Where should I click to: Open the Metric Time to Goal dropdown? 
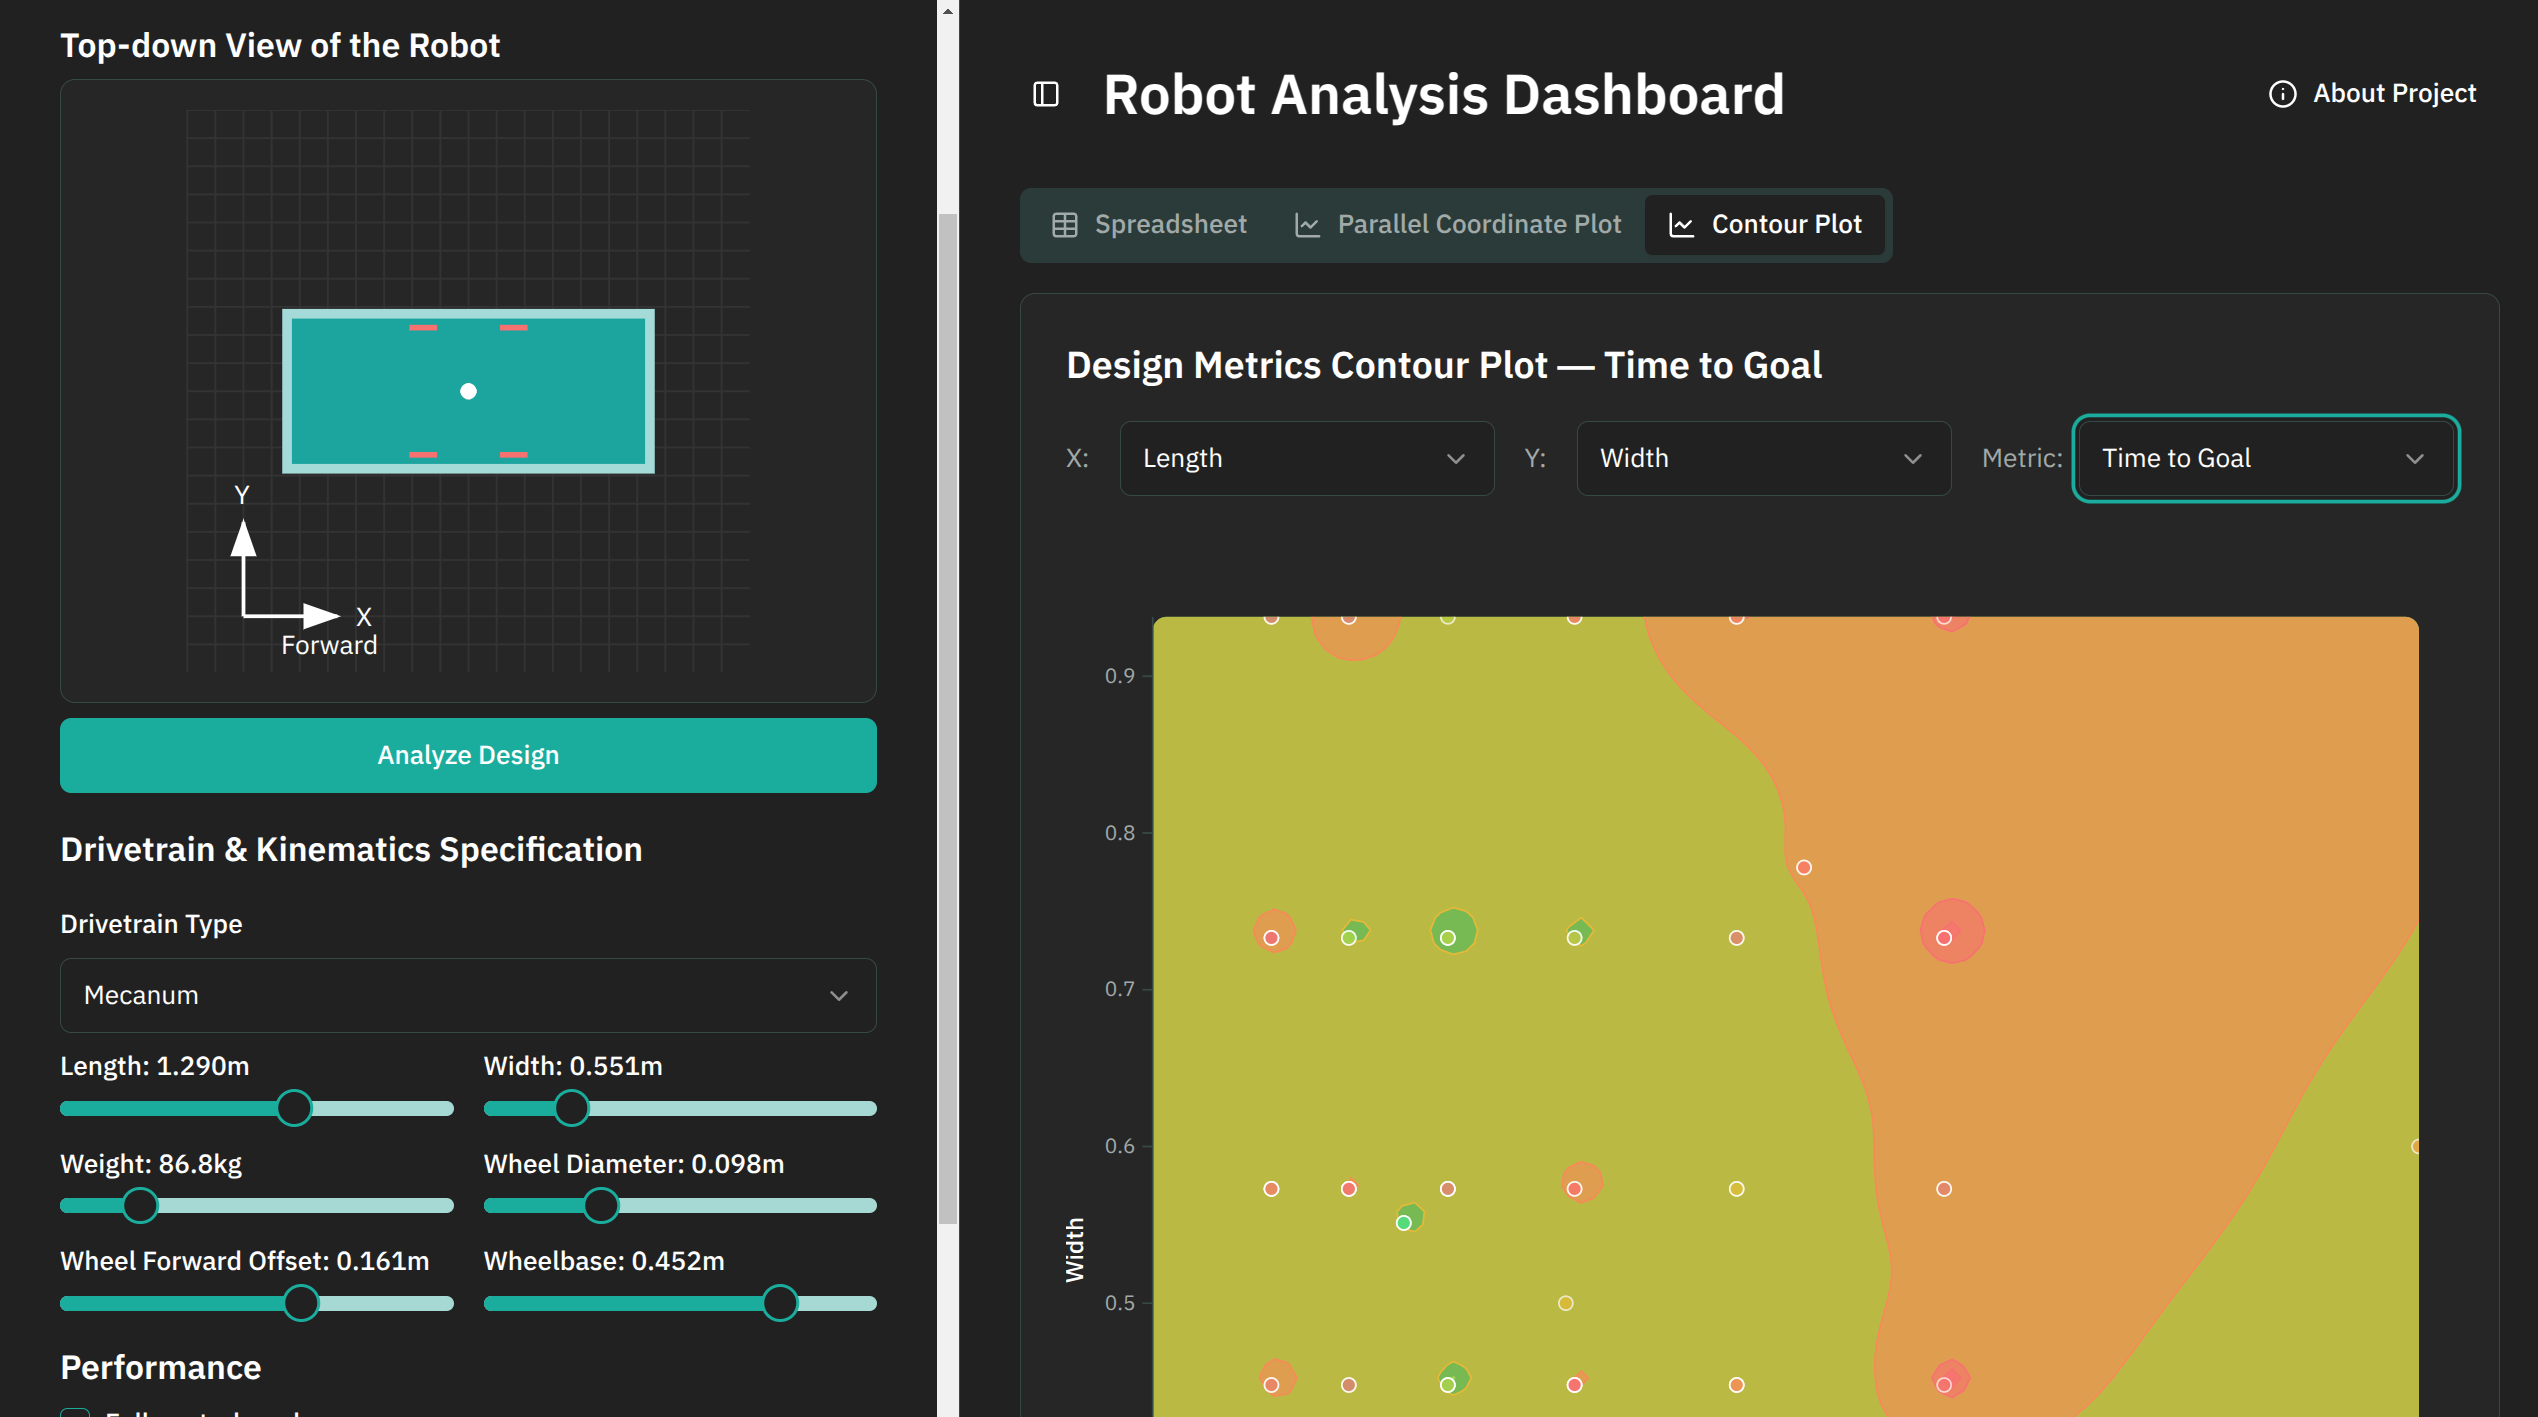pos(2266,458)
